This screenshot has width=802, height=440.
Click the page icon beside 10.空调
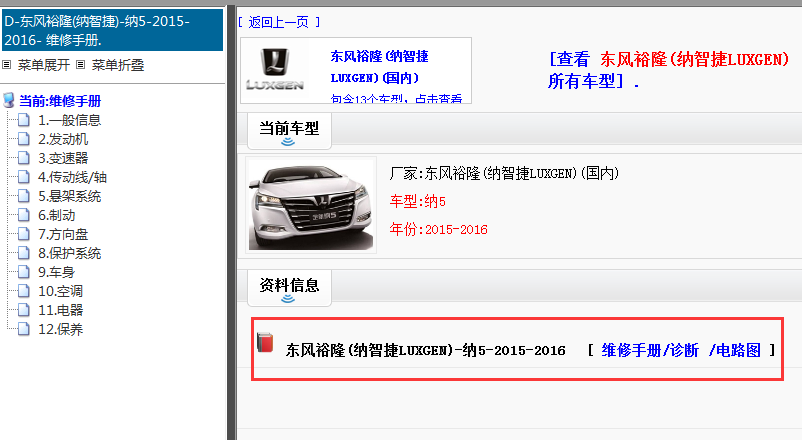[24, 291]
